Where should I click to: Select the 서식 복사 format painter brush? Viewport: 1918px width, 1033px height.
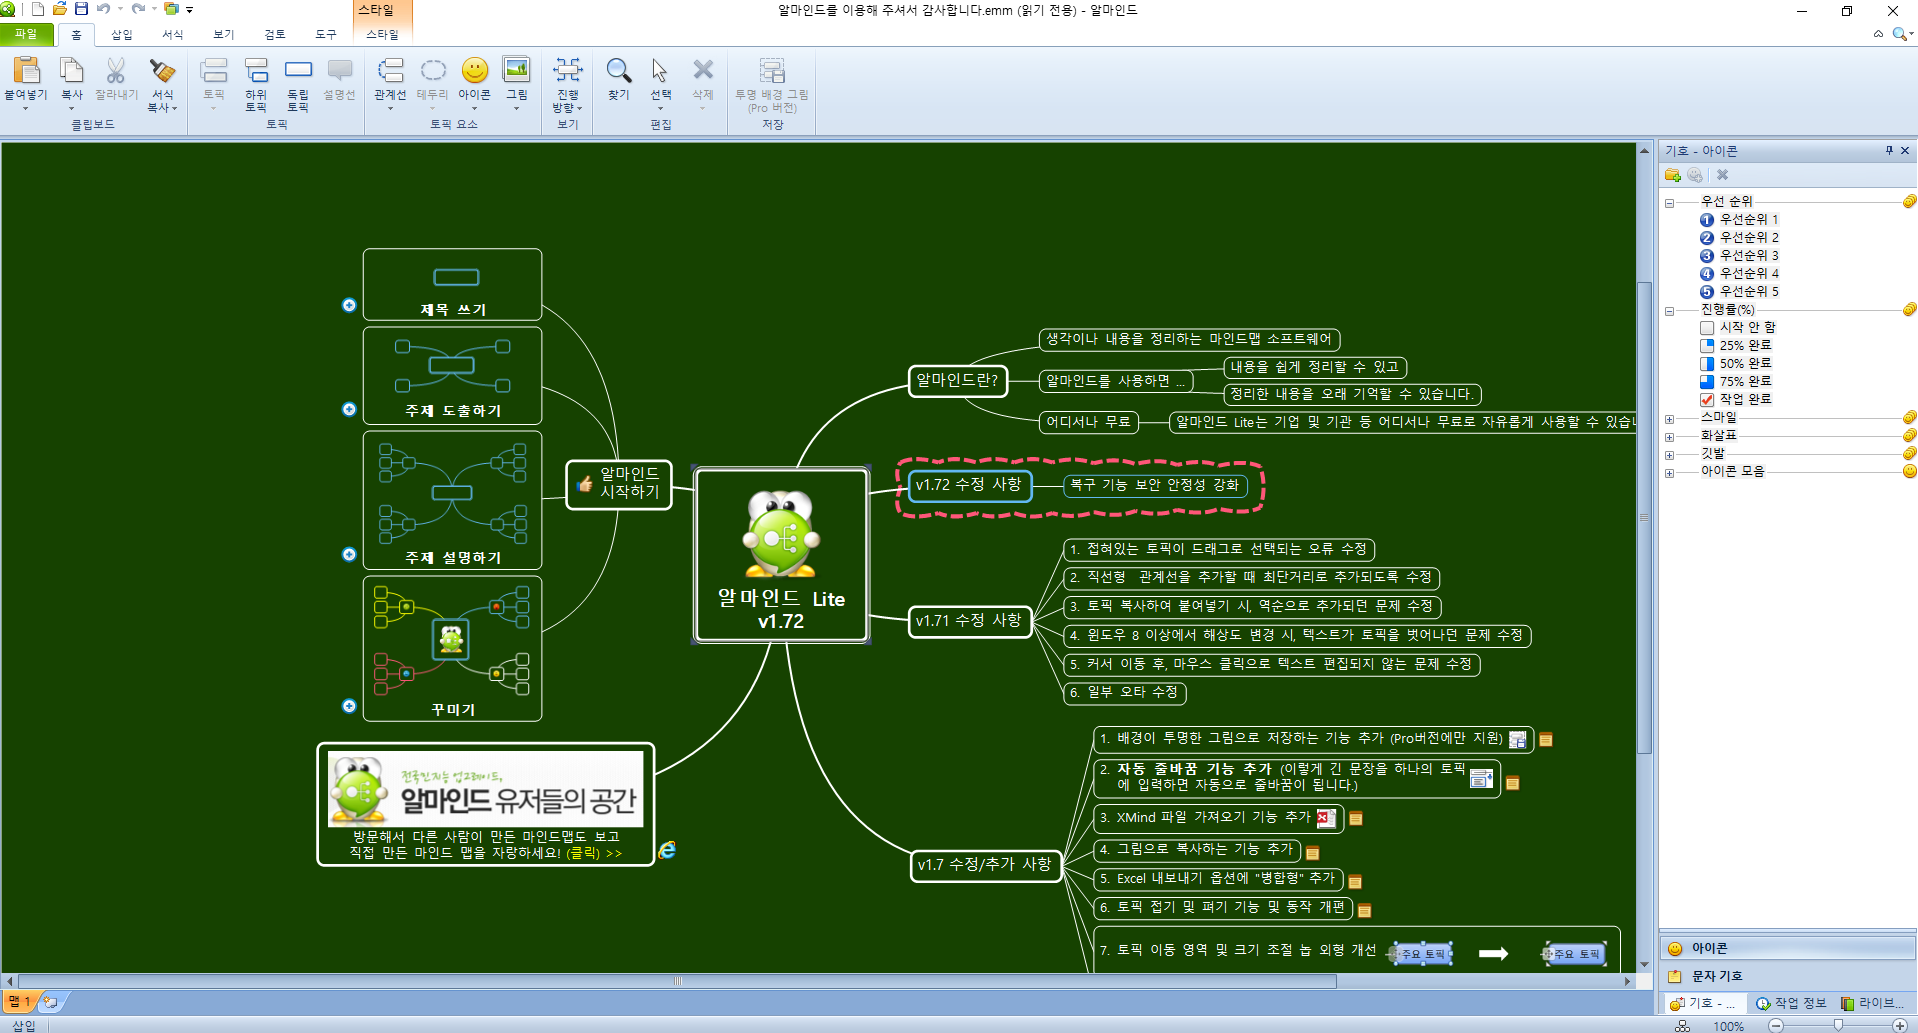coord(162,70)
